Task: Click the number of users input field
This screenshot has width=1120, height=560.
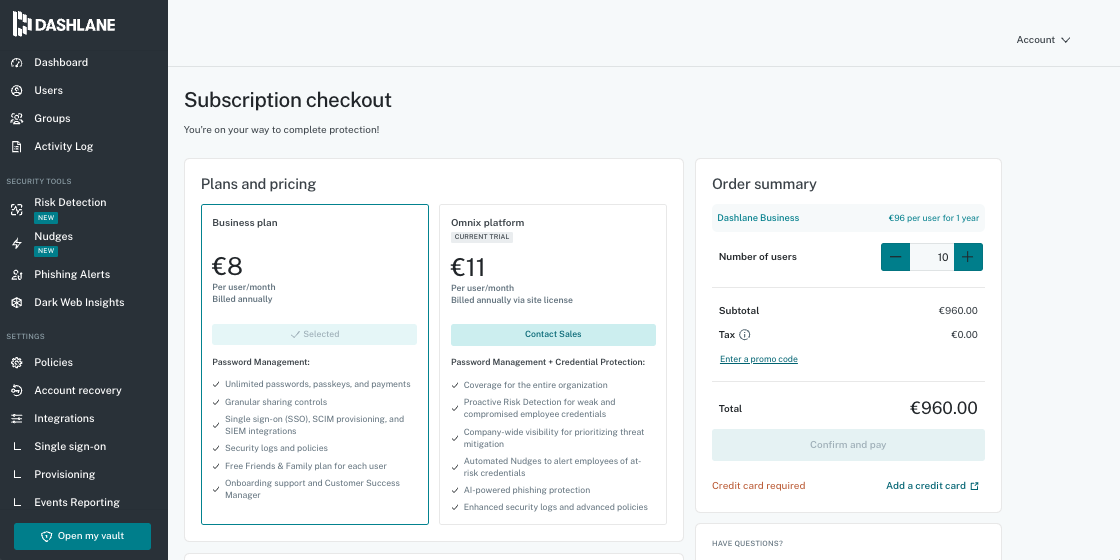Action: [x=932, y=257]
